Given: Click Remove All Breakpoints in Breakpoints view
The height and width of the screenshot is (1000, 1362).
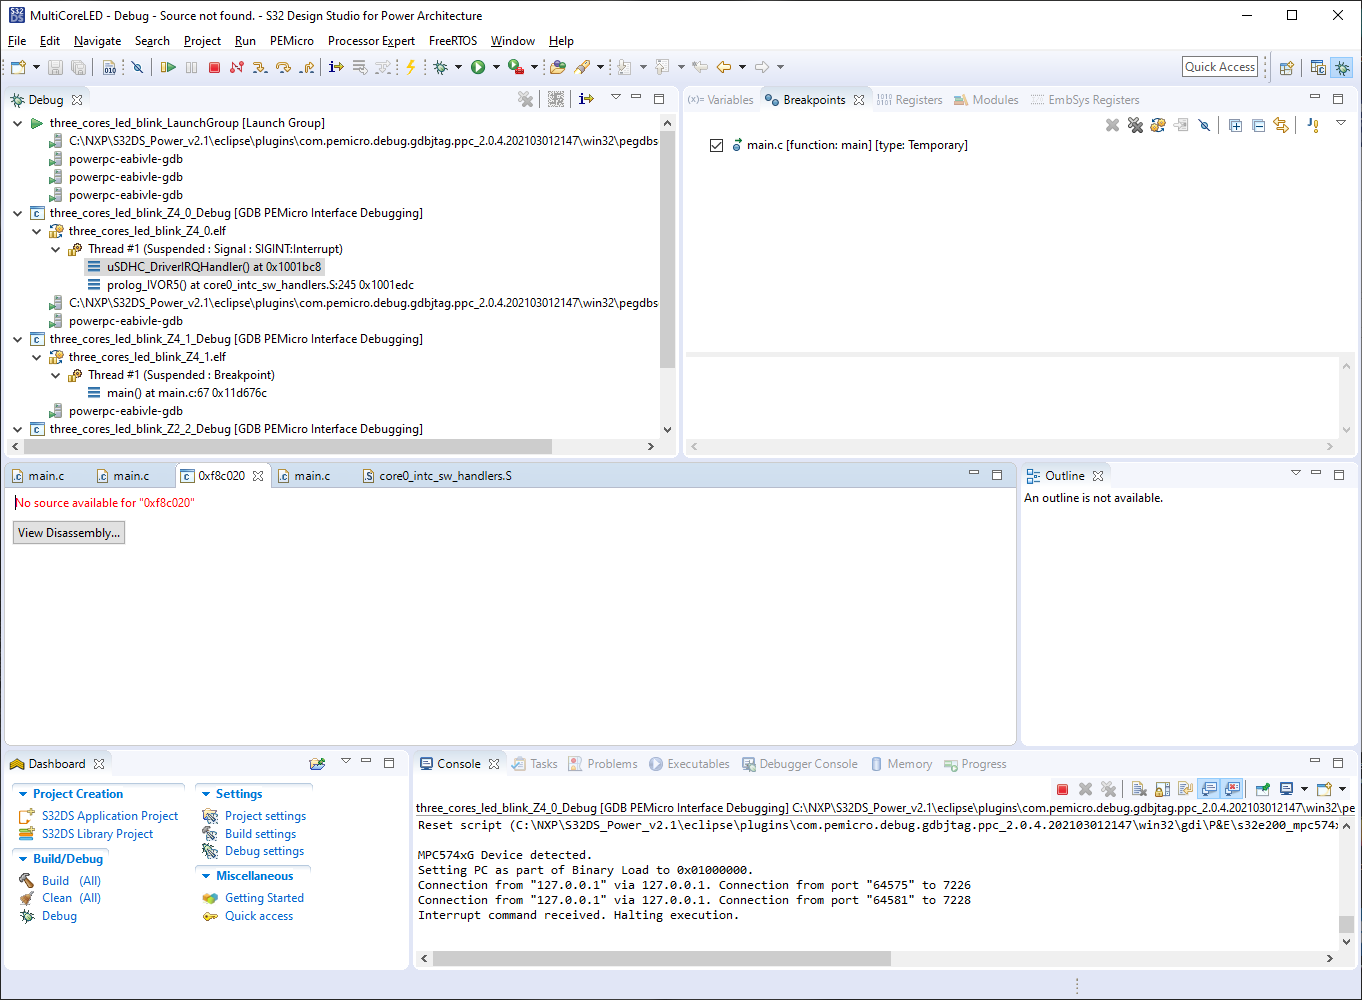Looking at the screenshot, I should (1135, 125).
